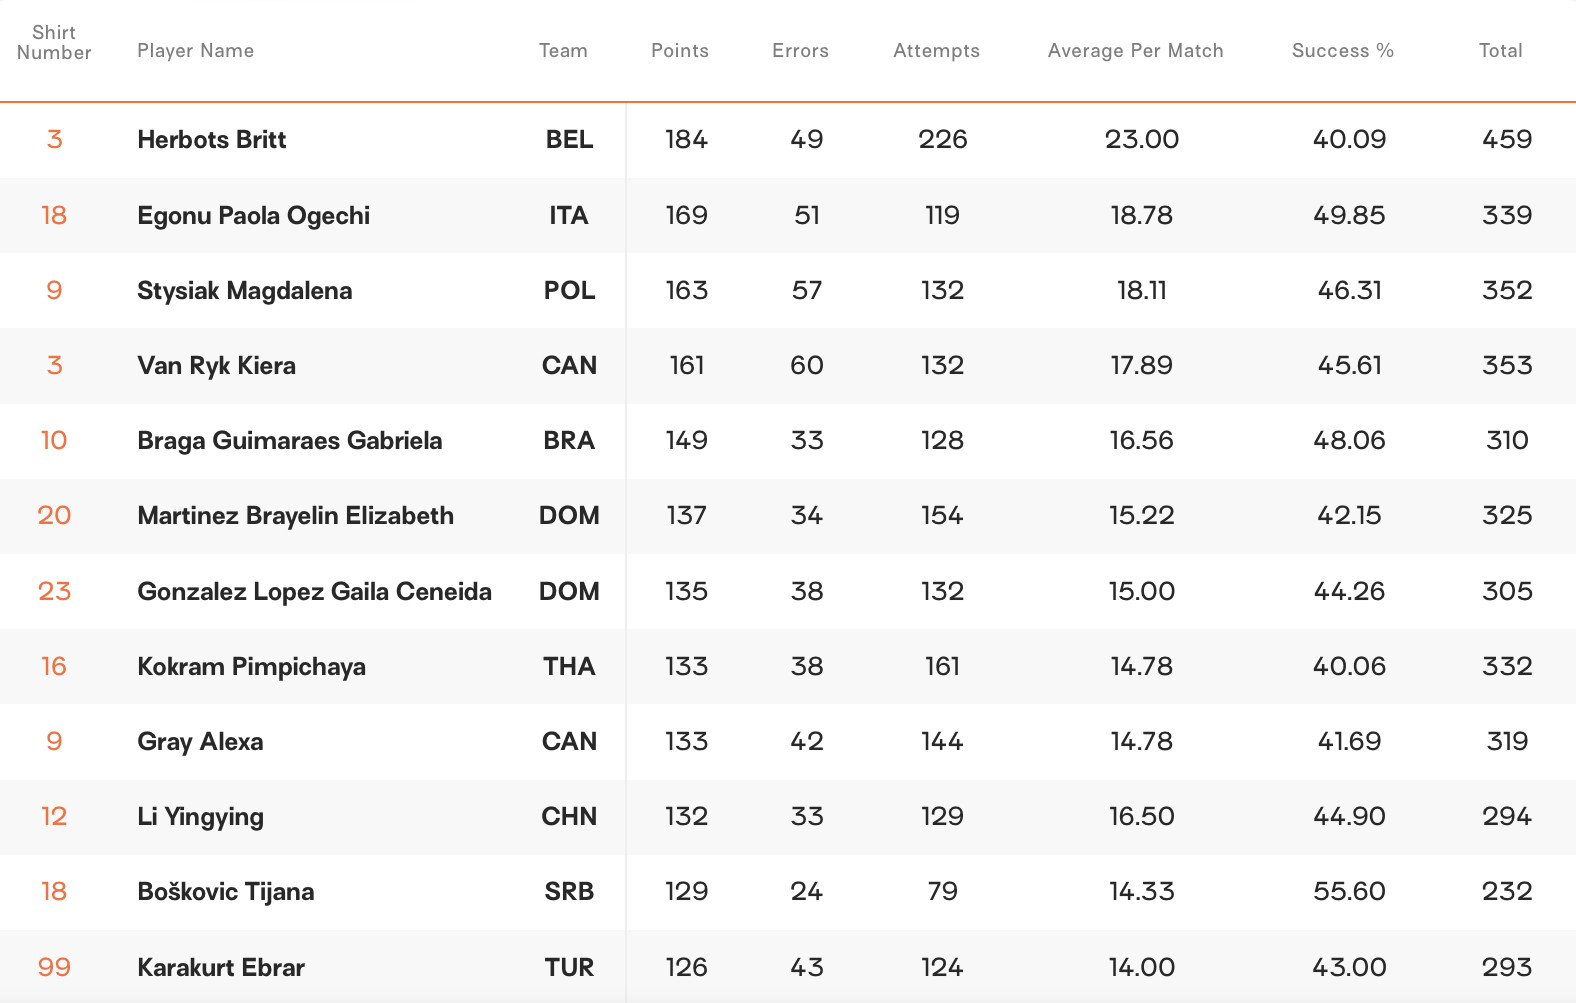
Task: Select player Stysiak Magdalena
Action: pos(244,291)
